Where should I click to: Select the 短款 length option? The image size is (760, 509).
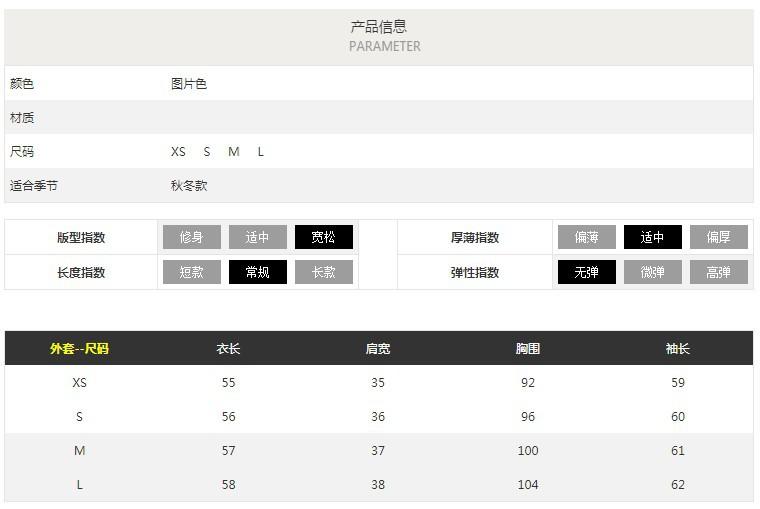coord(191,272)
